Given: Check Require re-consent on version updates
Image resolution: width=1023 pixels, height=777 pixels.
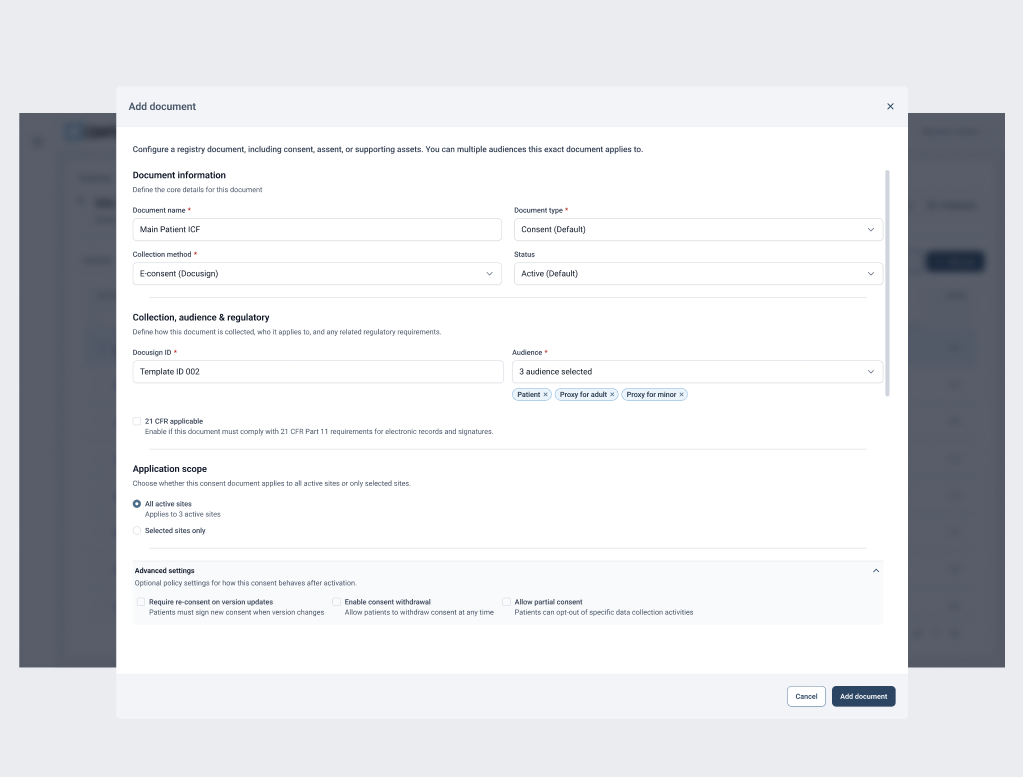Looking at the screenshot, I should 141,602.
